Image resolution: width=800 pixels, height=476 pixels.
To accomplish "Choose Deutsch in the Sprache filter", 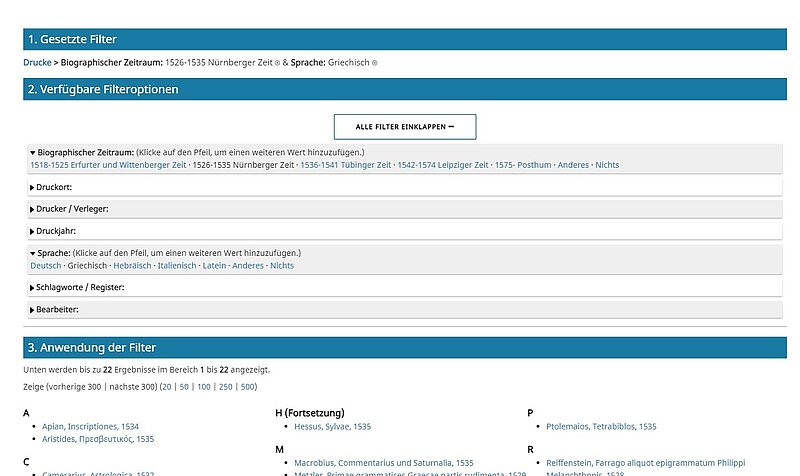I will 46,266.
